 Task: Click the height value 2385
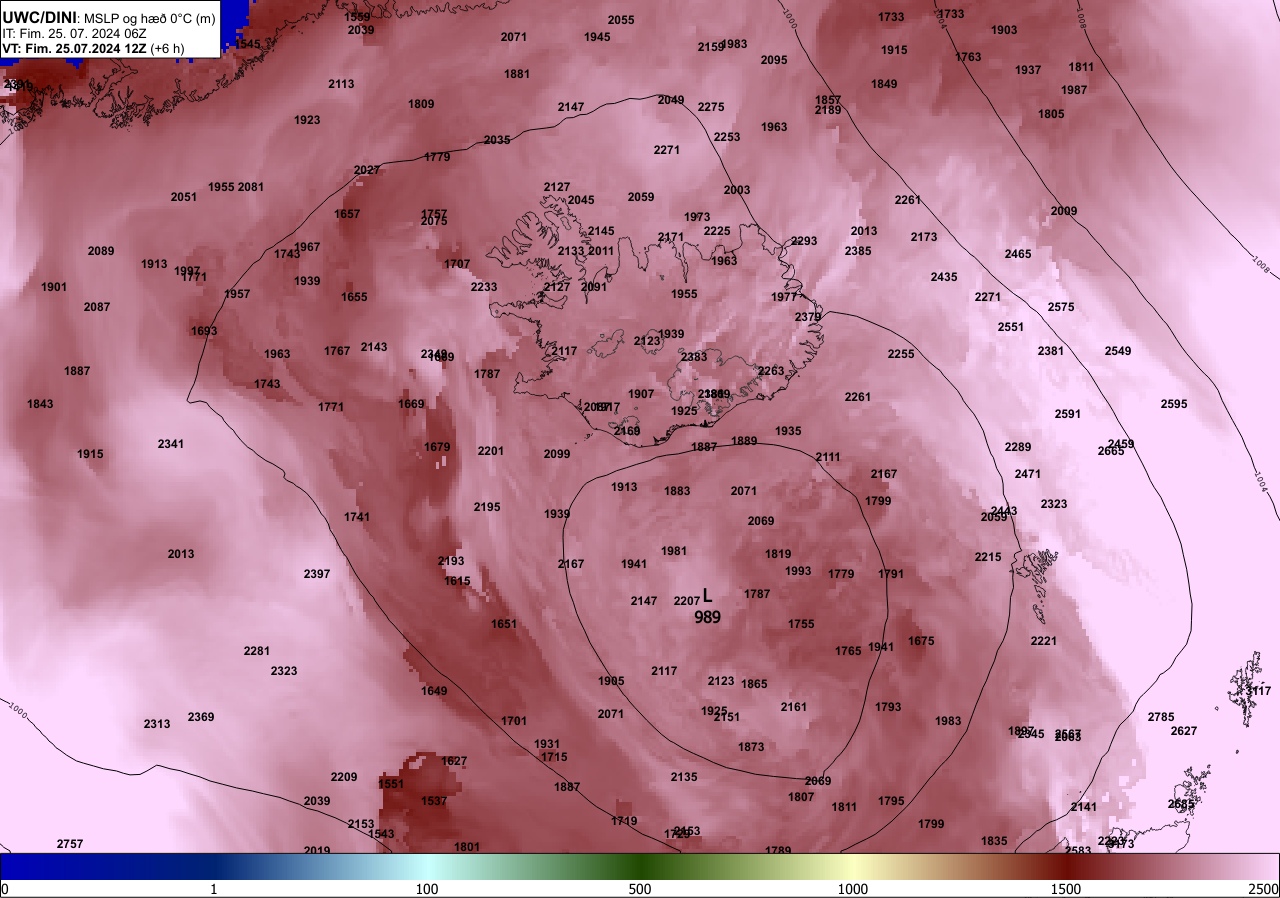pos(858,251)
